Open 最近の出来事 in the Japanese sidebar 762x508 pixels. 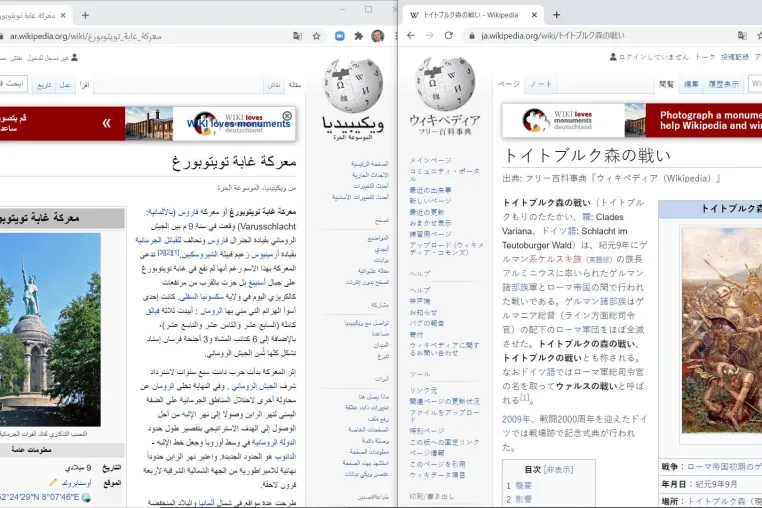point(430,190)
